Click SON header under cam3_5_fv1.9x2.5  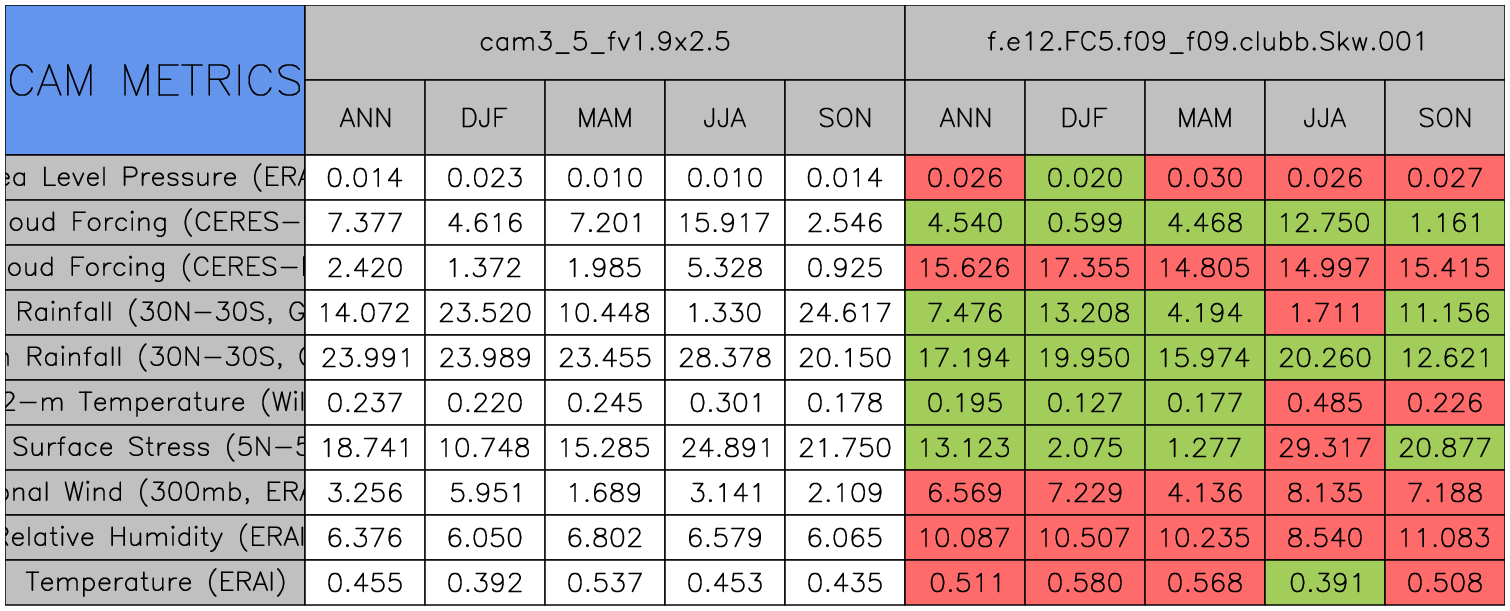point(844,118)
